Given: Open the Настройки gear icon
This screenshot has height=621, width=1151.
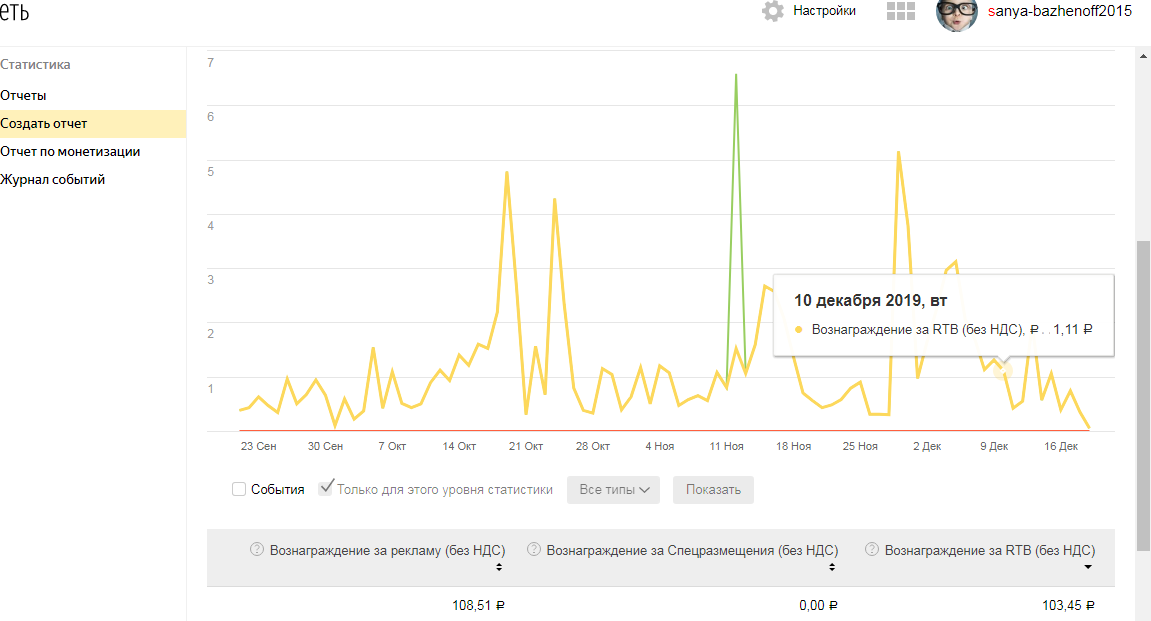Looking at the screenshot, I should (x=772, y=11).
